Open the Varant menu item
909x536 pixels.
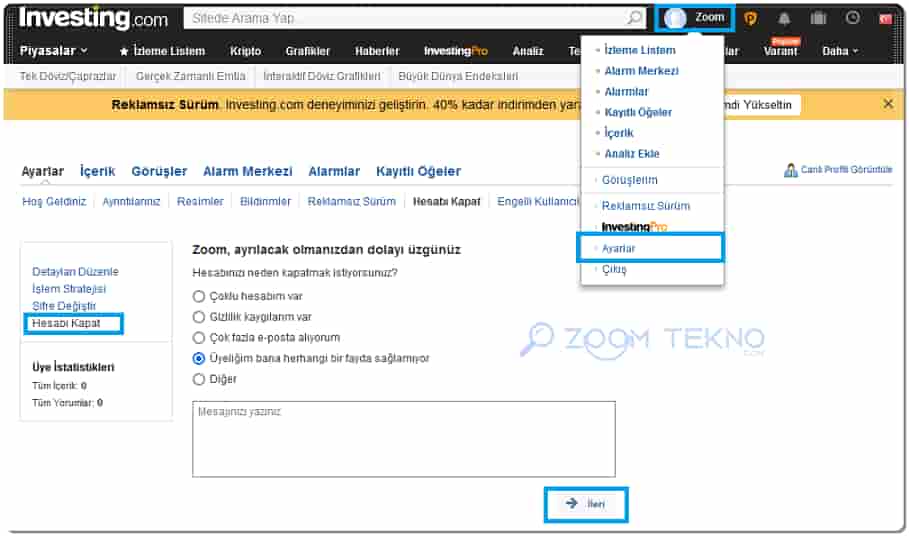point(780,51)
